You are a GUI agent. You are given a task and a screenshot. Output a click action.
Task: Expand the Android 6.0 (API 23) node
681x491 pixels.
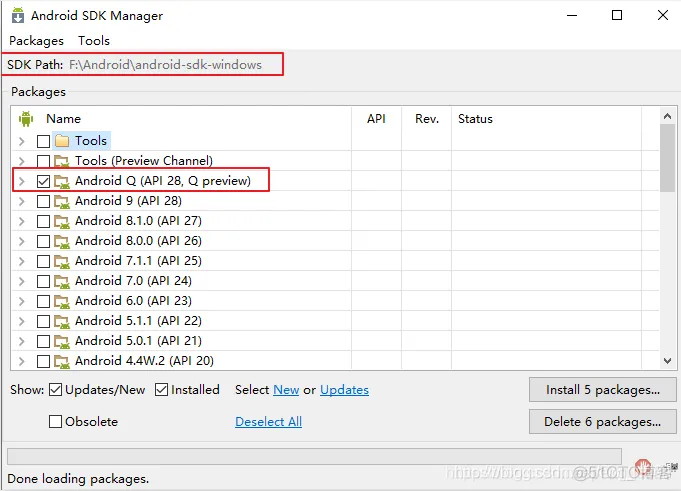point(22,301)
